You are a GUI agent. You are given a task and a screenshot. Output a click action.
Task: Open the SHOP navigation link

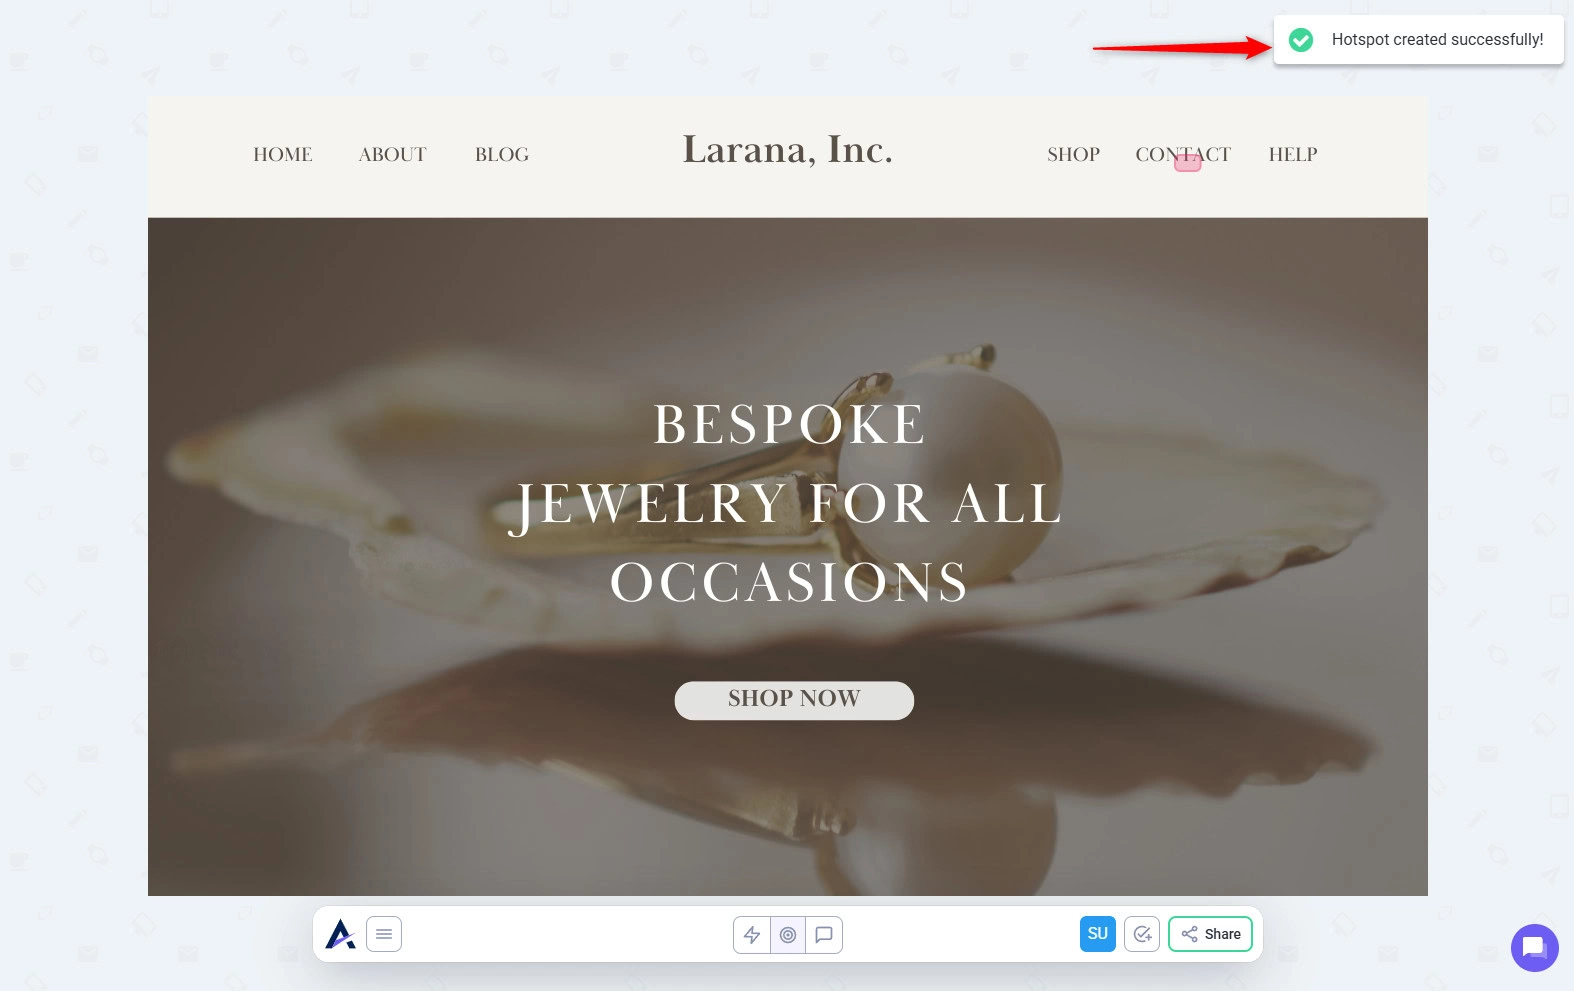point(1074,154)
